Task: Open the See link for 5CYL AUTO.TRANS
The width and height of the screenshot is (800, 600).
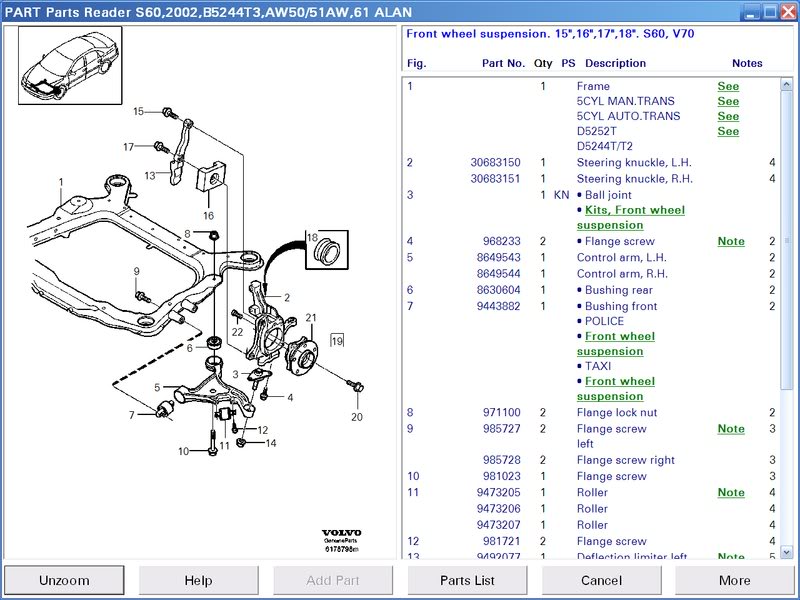Action: click(728, 116)
